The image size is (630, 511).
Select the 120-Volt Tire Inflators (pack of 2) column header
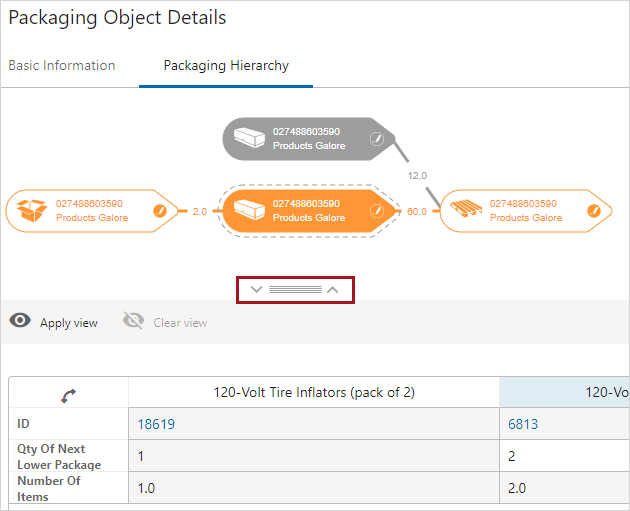[312, 392]
